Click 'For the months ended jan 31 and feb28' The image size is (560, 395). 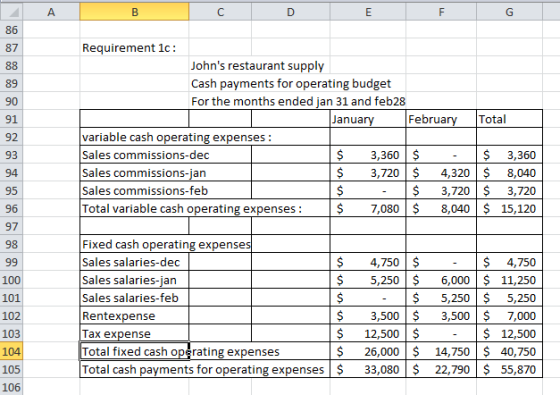[298, 101]
